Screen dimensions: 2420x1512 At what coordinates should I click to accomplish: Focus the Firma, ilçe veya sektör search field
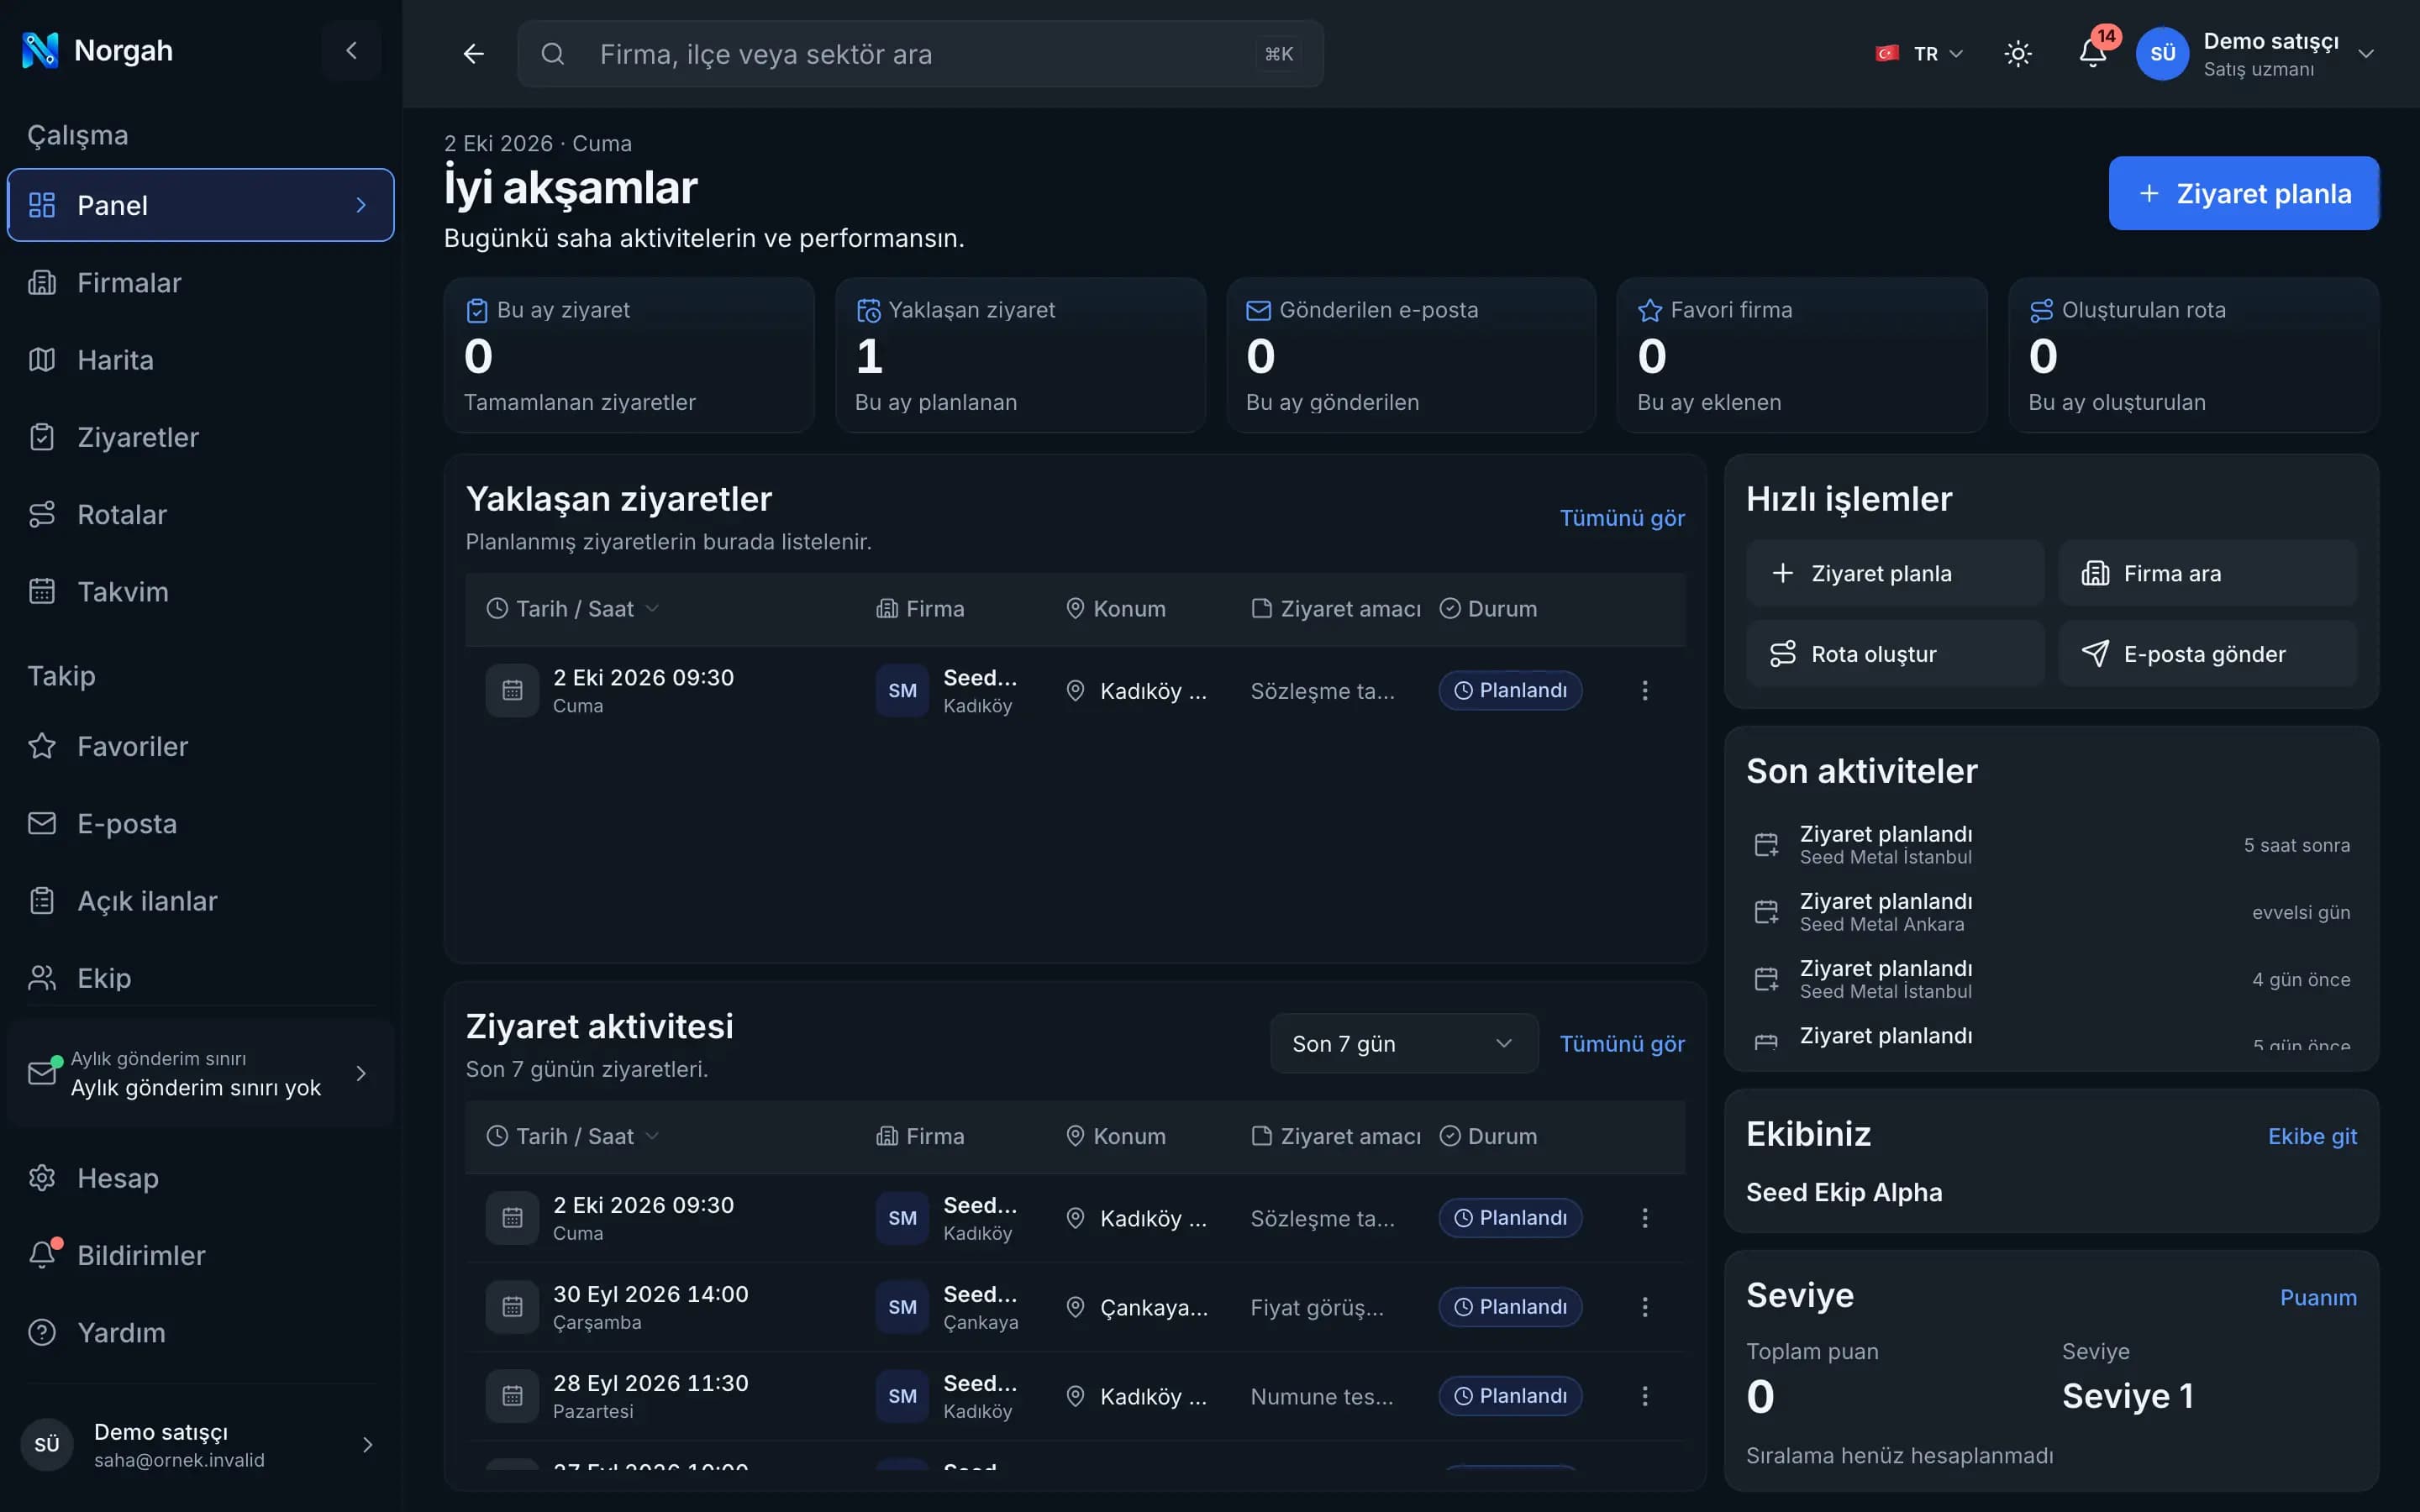920,54
